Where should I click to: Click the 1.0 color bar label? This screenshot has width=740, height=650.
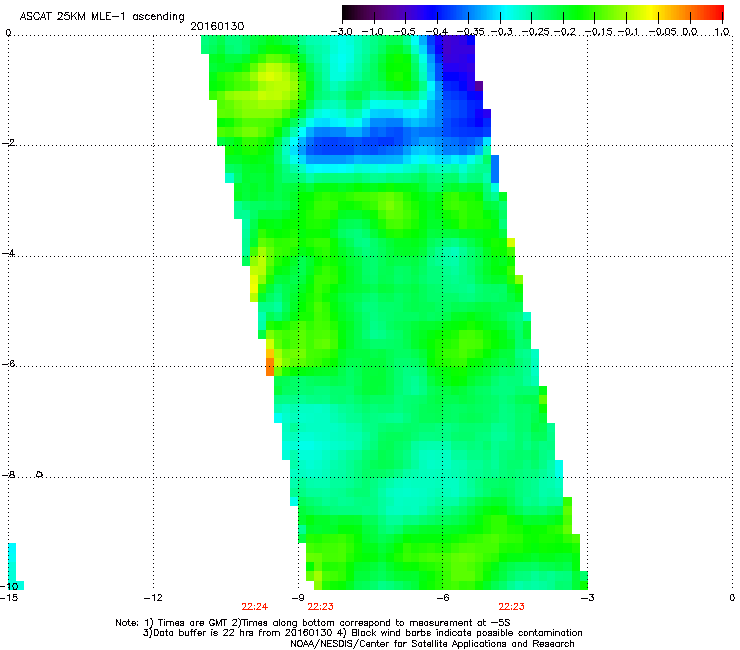pyautogui.click(x=722, y=32)
